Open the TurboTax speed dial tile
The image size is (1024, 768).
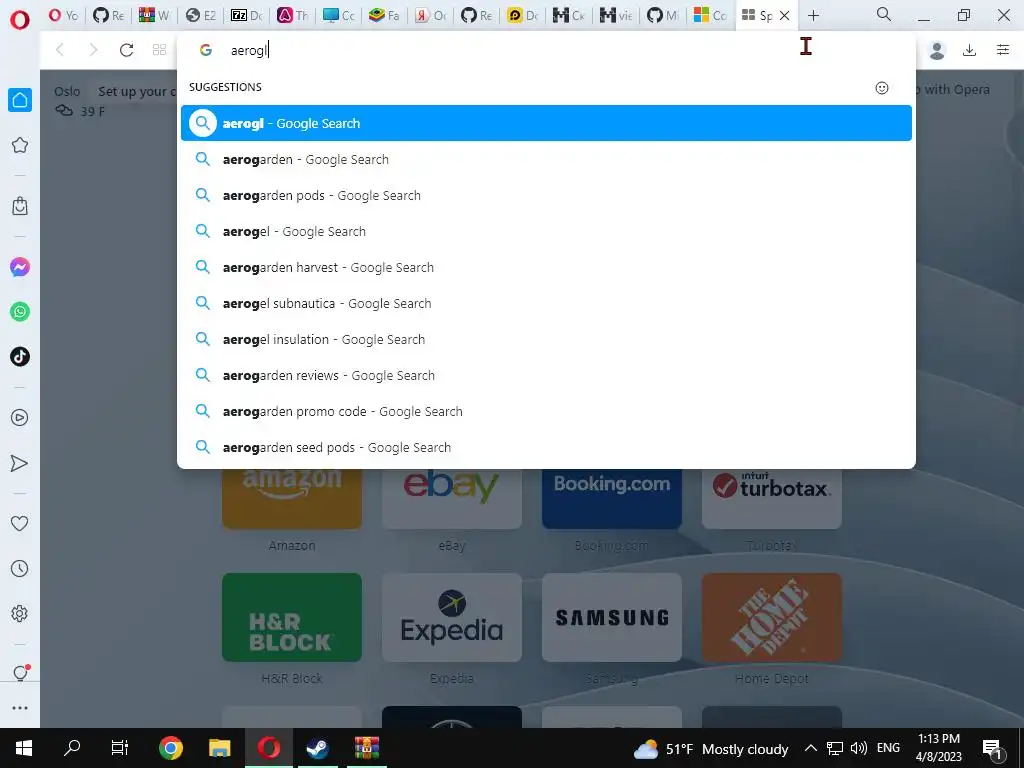click(772, 498)
